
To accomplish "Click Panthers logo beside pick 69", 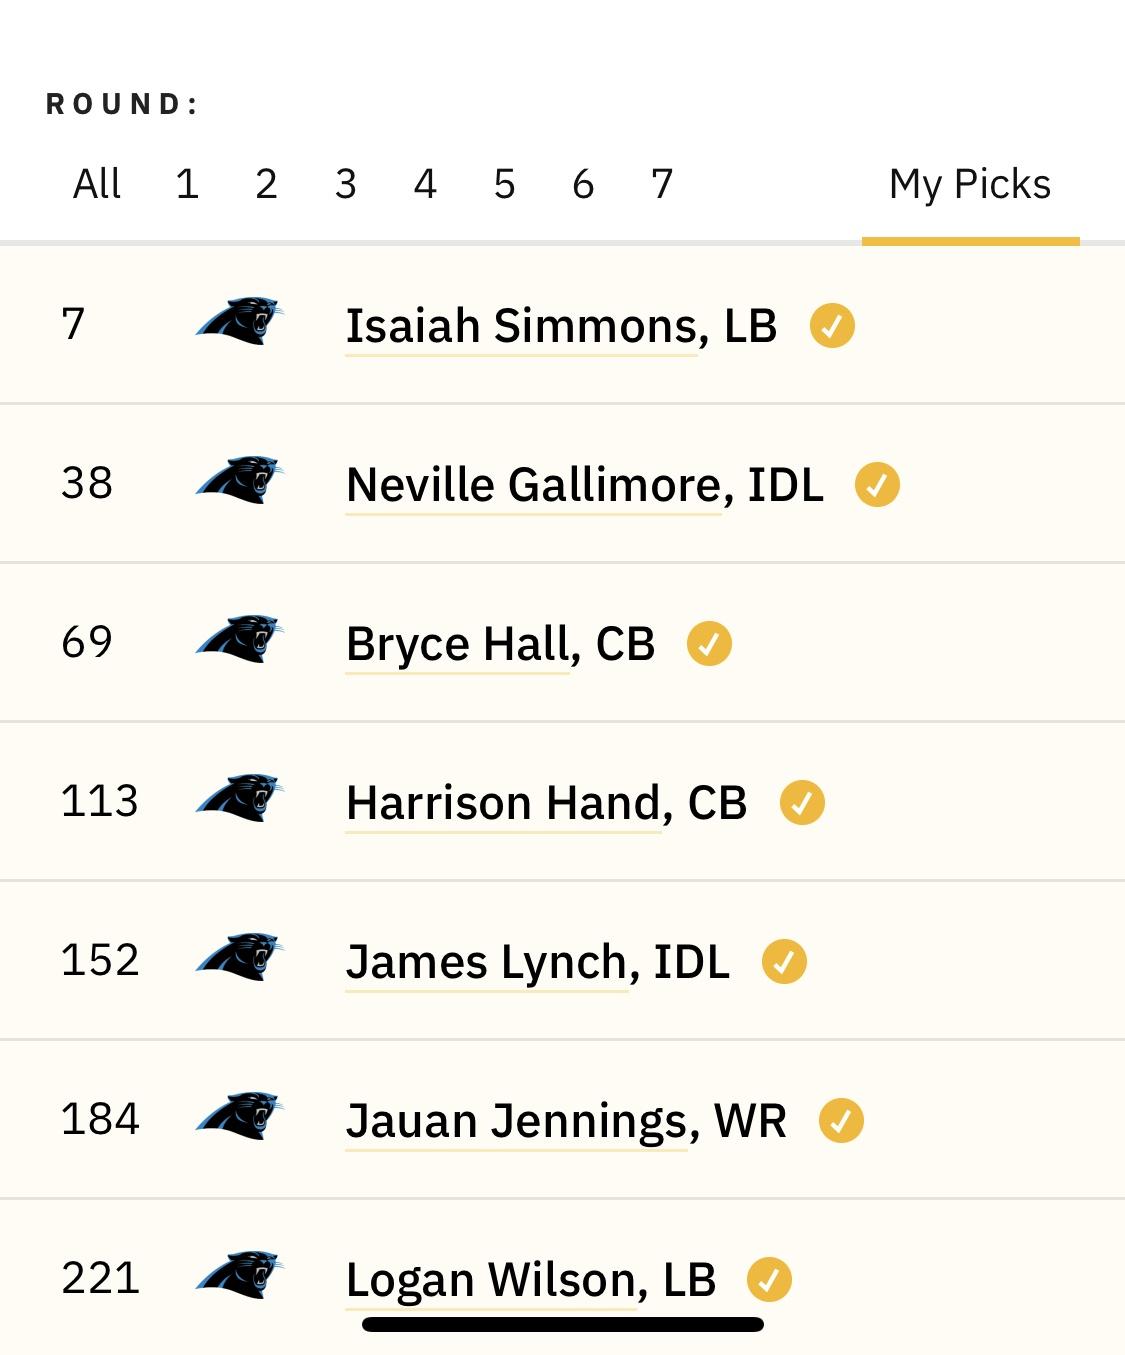I will [x=240, y=640].
